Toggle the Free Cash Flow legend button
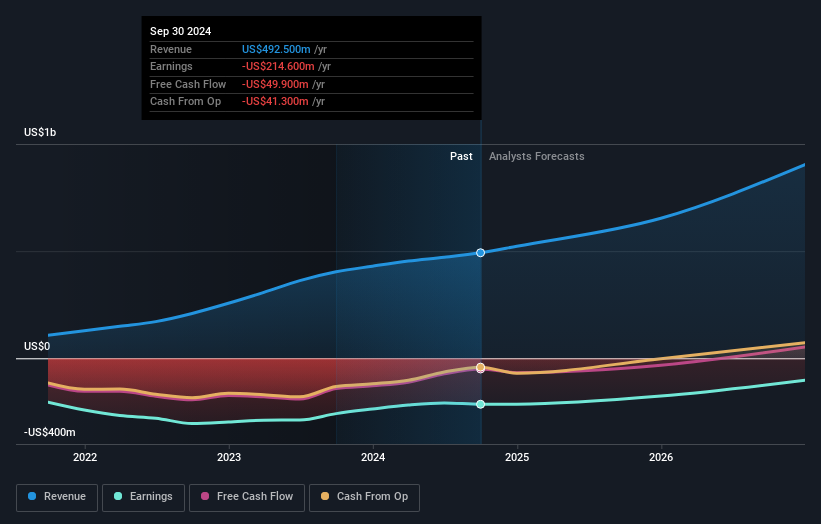The image size is (821, 524). [247, 497]
